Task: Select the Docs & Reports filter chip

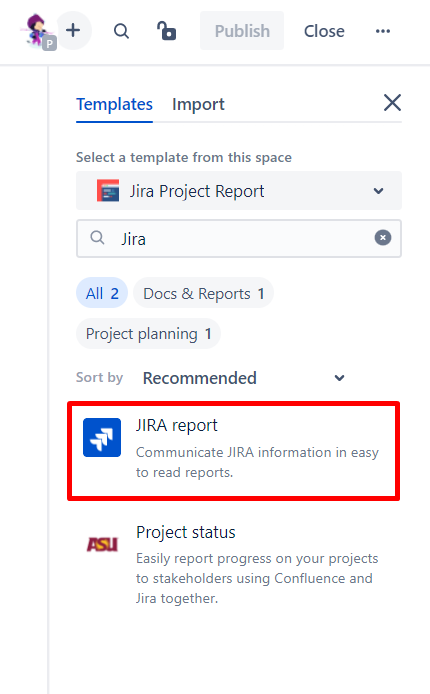Action: point(203,293)
